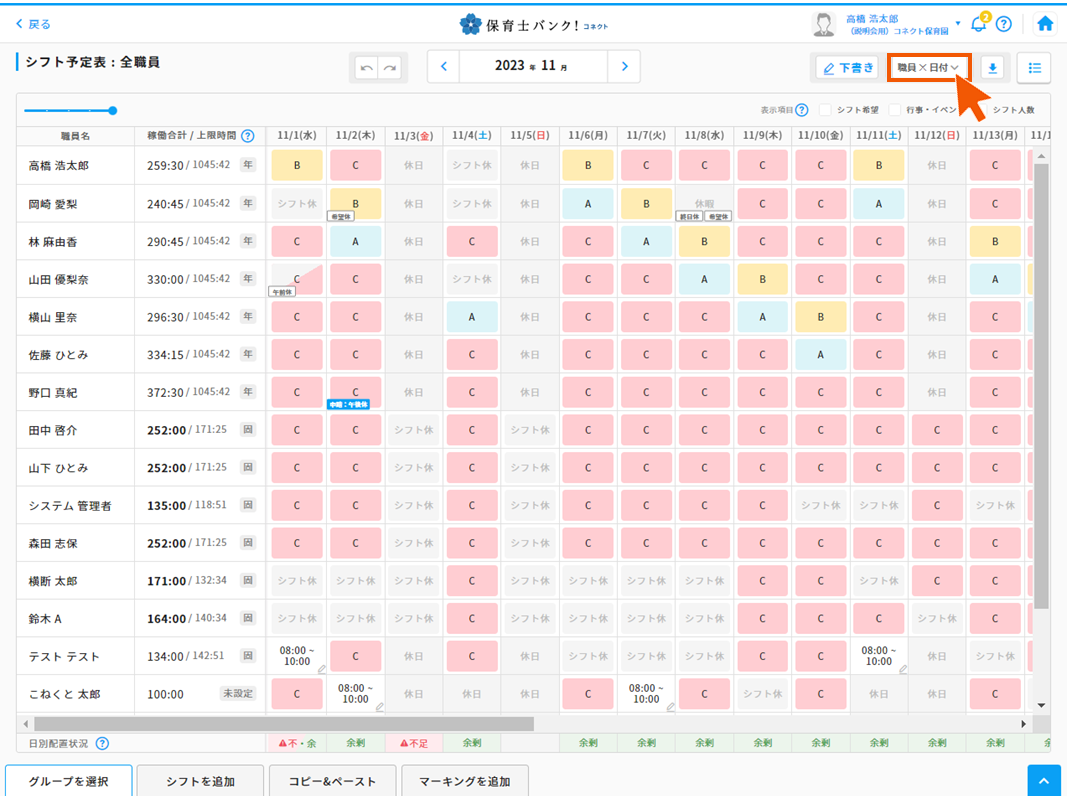Open the list view icon button

tap(1034, 67)
